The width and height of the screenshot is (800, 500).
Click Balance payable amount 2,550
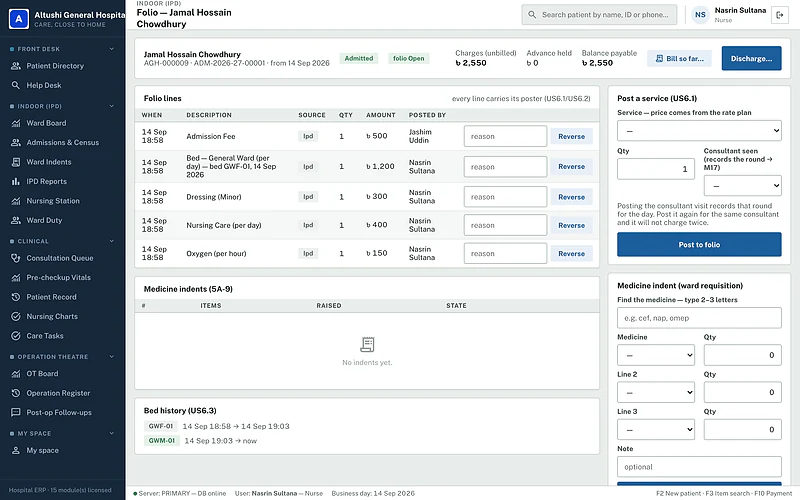[597, 63]
